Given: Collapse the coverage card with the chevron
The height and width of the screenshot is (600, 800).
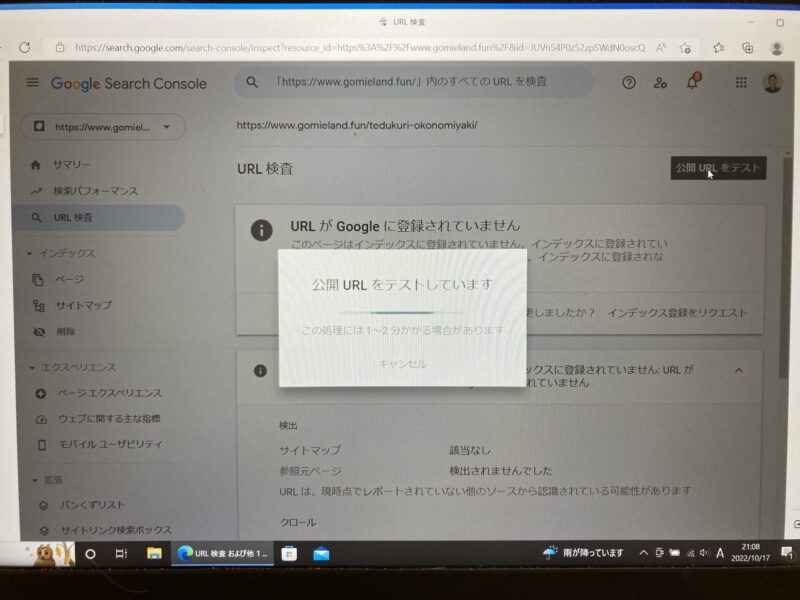Looking at the screenshot, I should click(x=739, y=370).
